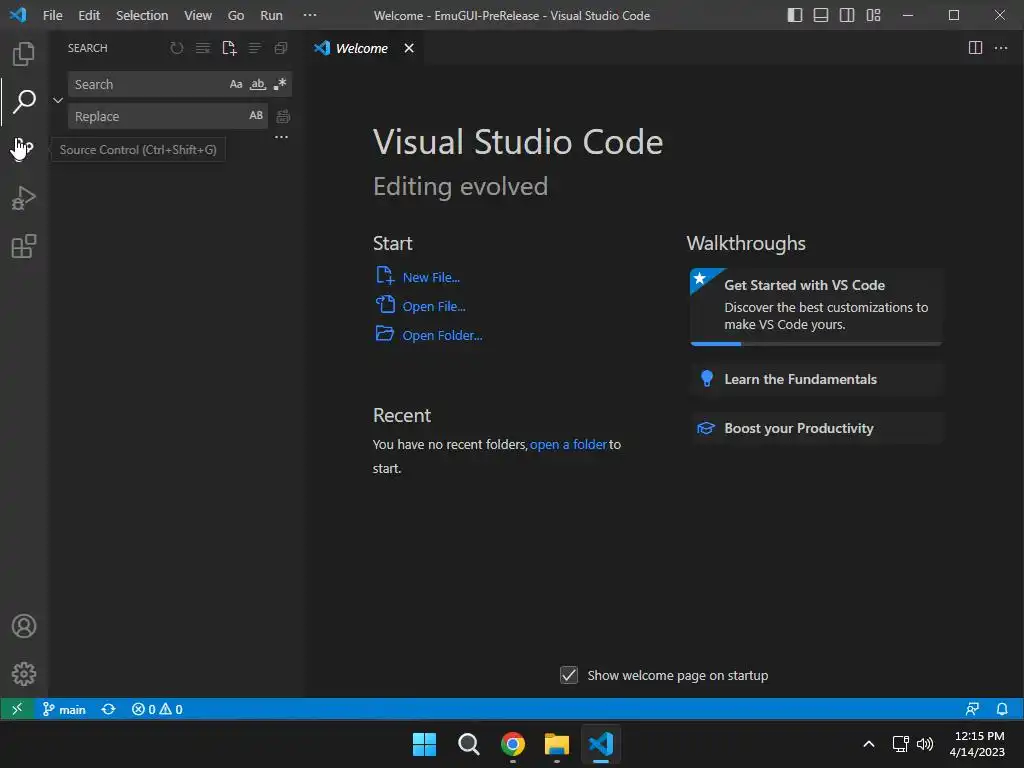Click the New File... link
Image resolution: width=1024 pixels, height=768 pixels.
tap(431, 278)
